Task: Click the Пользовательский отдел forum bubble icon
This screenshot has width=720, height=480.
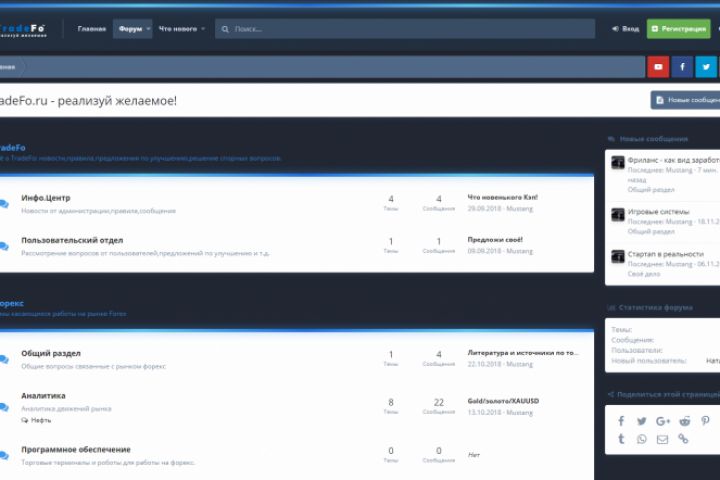Action: [x=4, y=246]
